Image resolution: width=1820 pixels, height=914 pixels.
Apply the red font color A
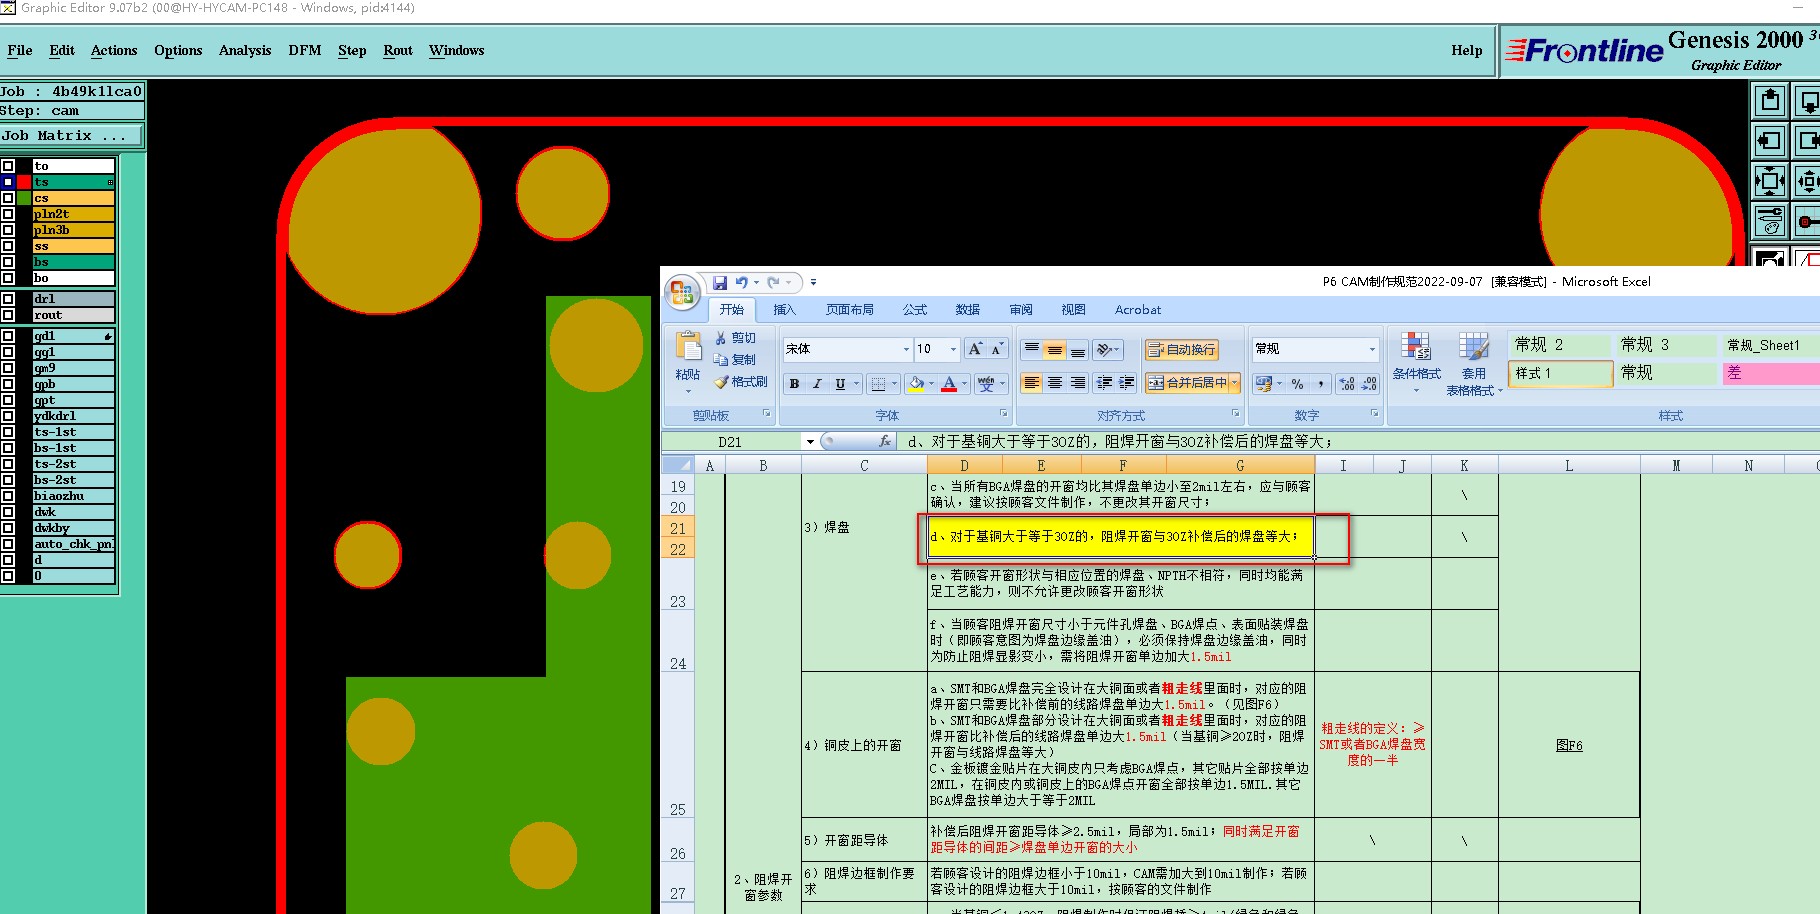949,383
